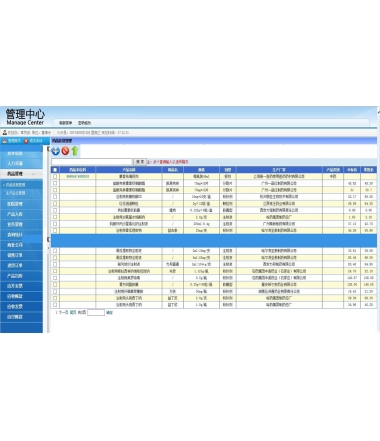The image size is (380, 441).
Task: Go to next page via 下一页 link
Action: [x=63, y=312]
